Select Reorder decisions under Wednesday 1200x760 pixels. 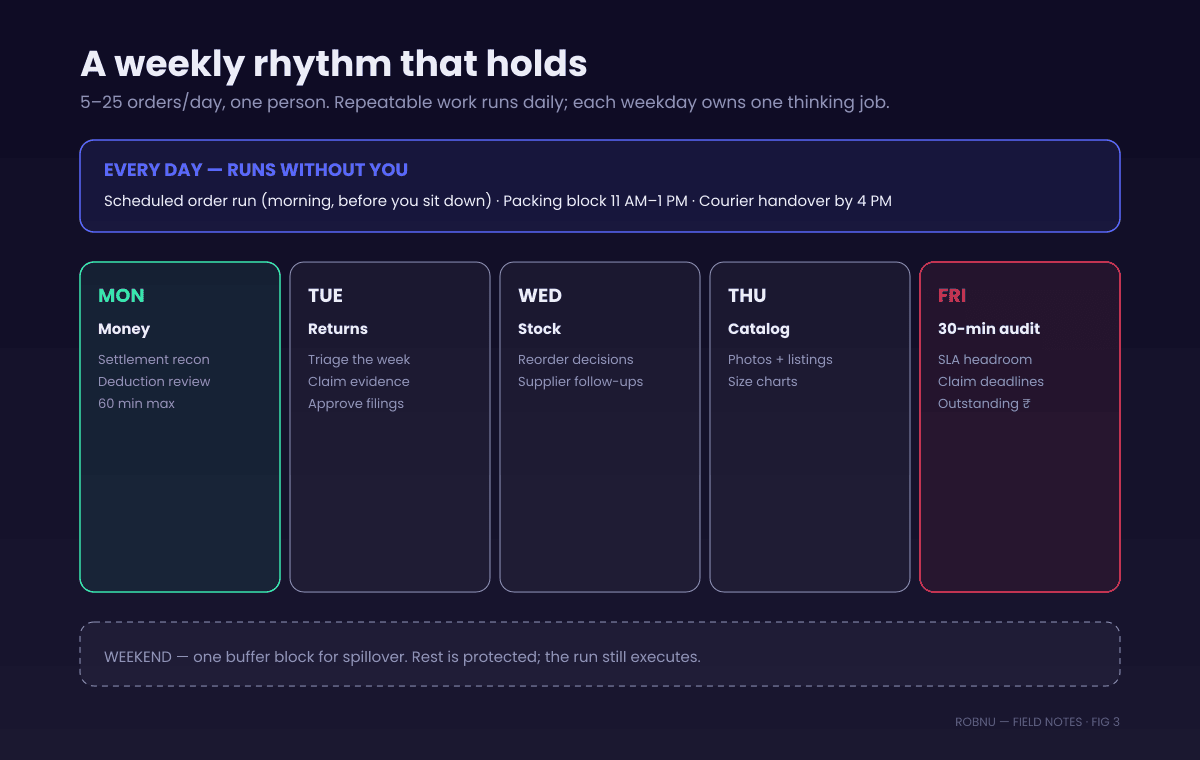click(576, 360)
